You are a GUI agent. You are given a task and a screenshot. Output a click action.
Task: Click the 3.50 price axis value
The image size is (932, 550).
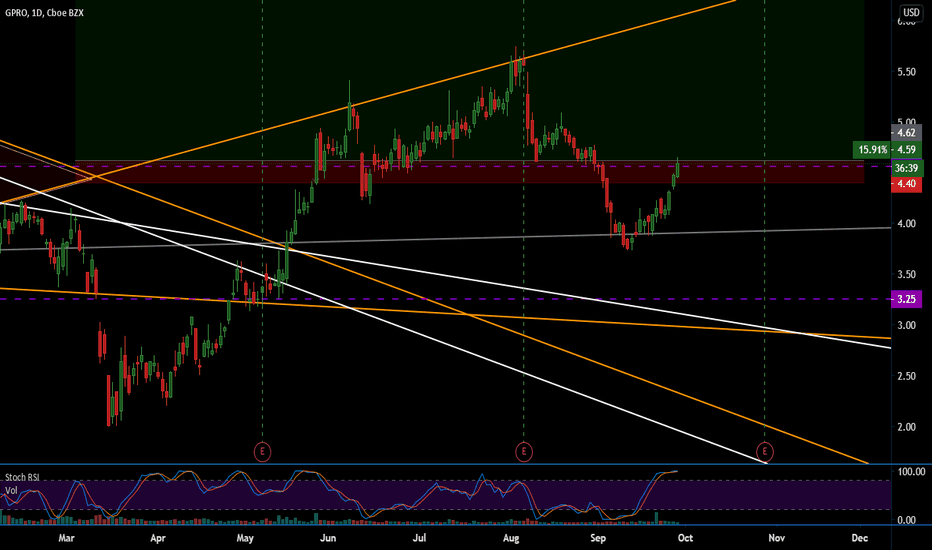906,275
